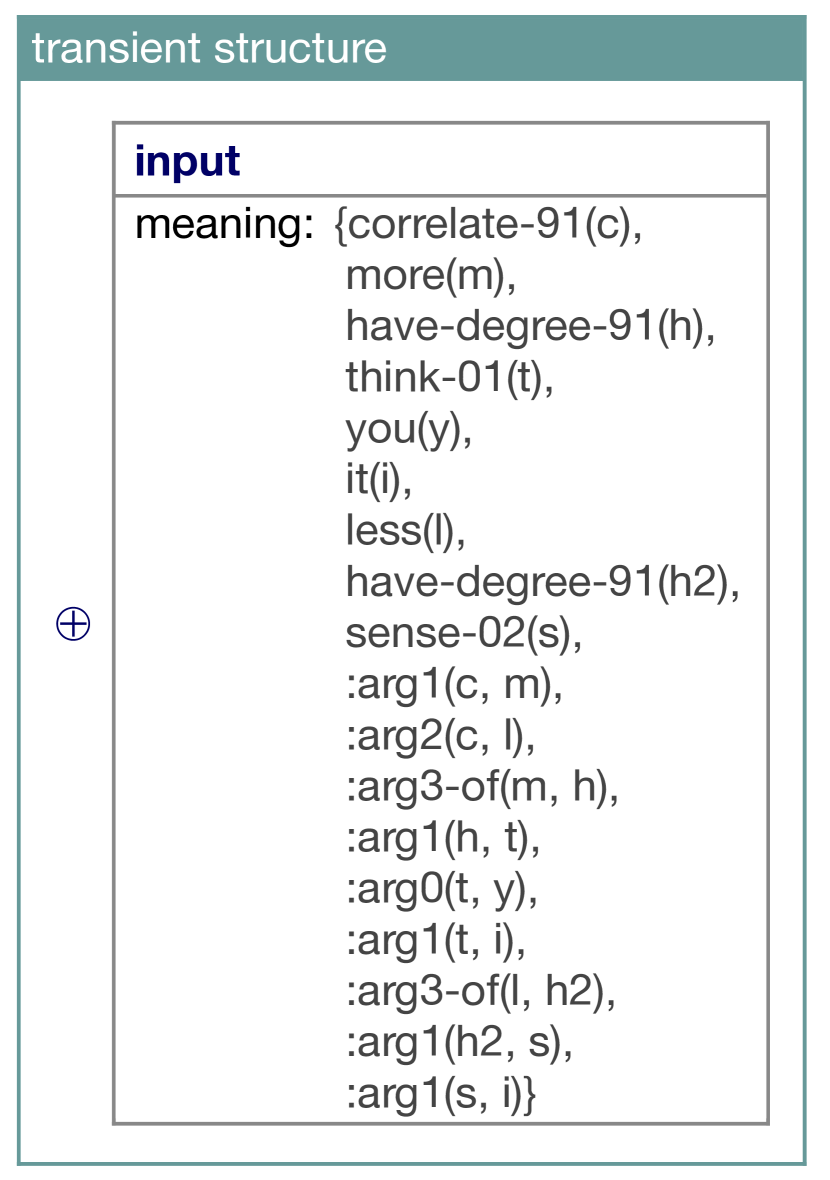Click the 'input' unit title

pyautogui.click(x=187, y=161)
